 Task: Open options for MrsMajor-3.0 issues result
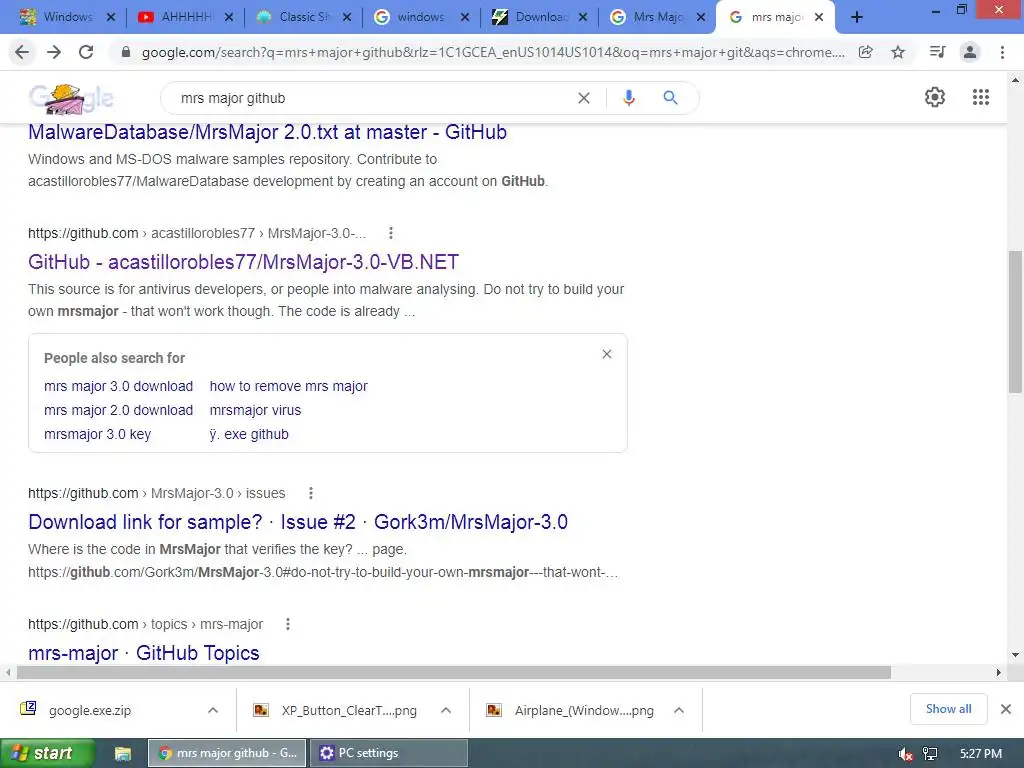click(311, 493)
